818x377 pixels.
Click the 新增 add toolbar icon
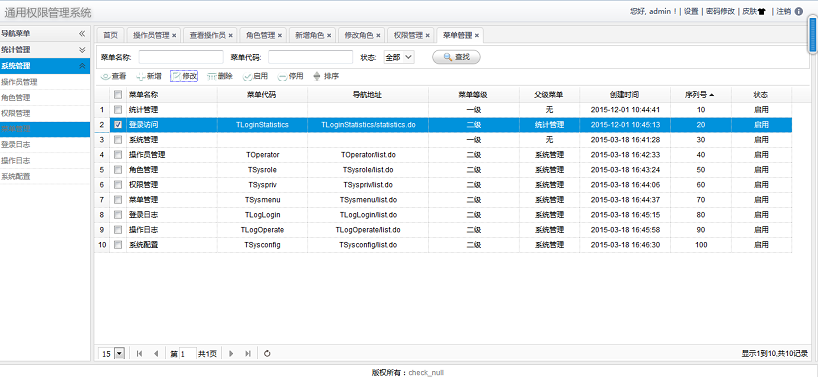(140, 77)
